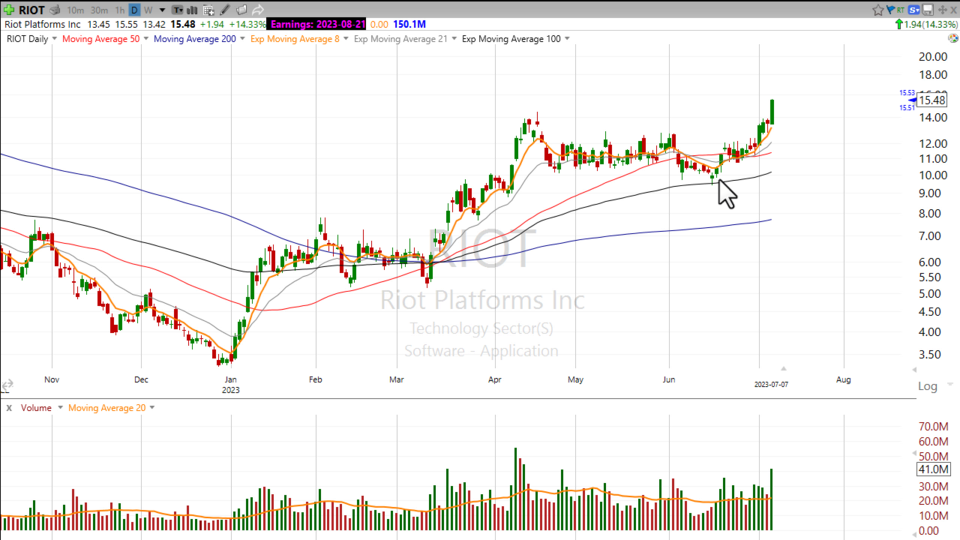Open the dropdown arrow next to Log
Image resolution: width=960 pixels, height=540 pixels.
(x=950, y=384)
